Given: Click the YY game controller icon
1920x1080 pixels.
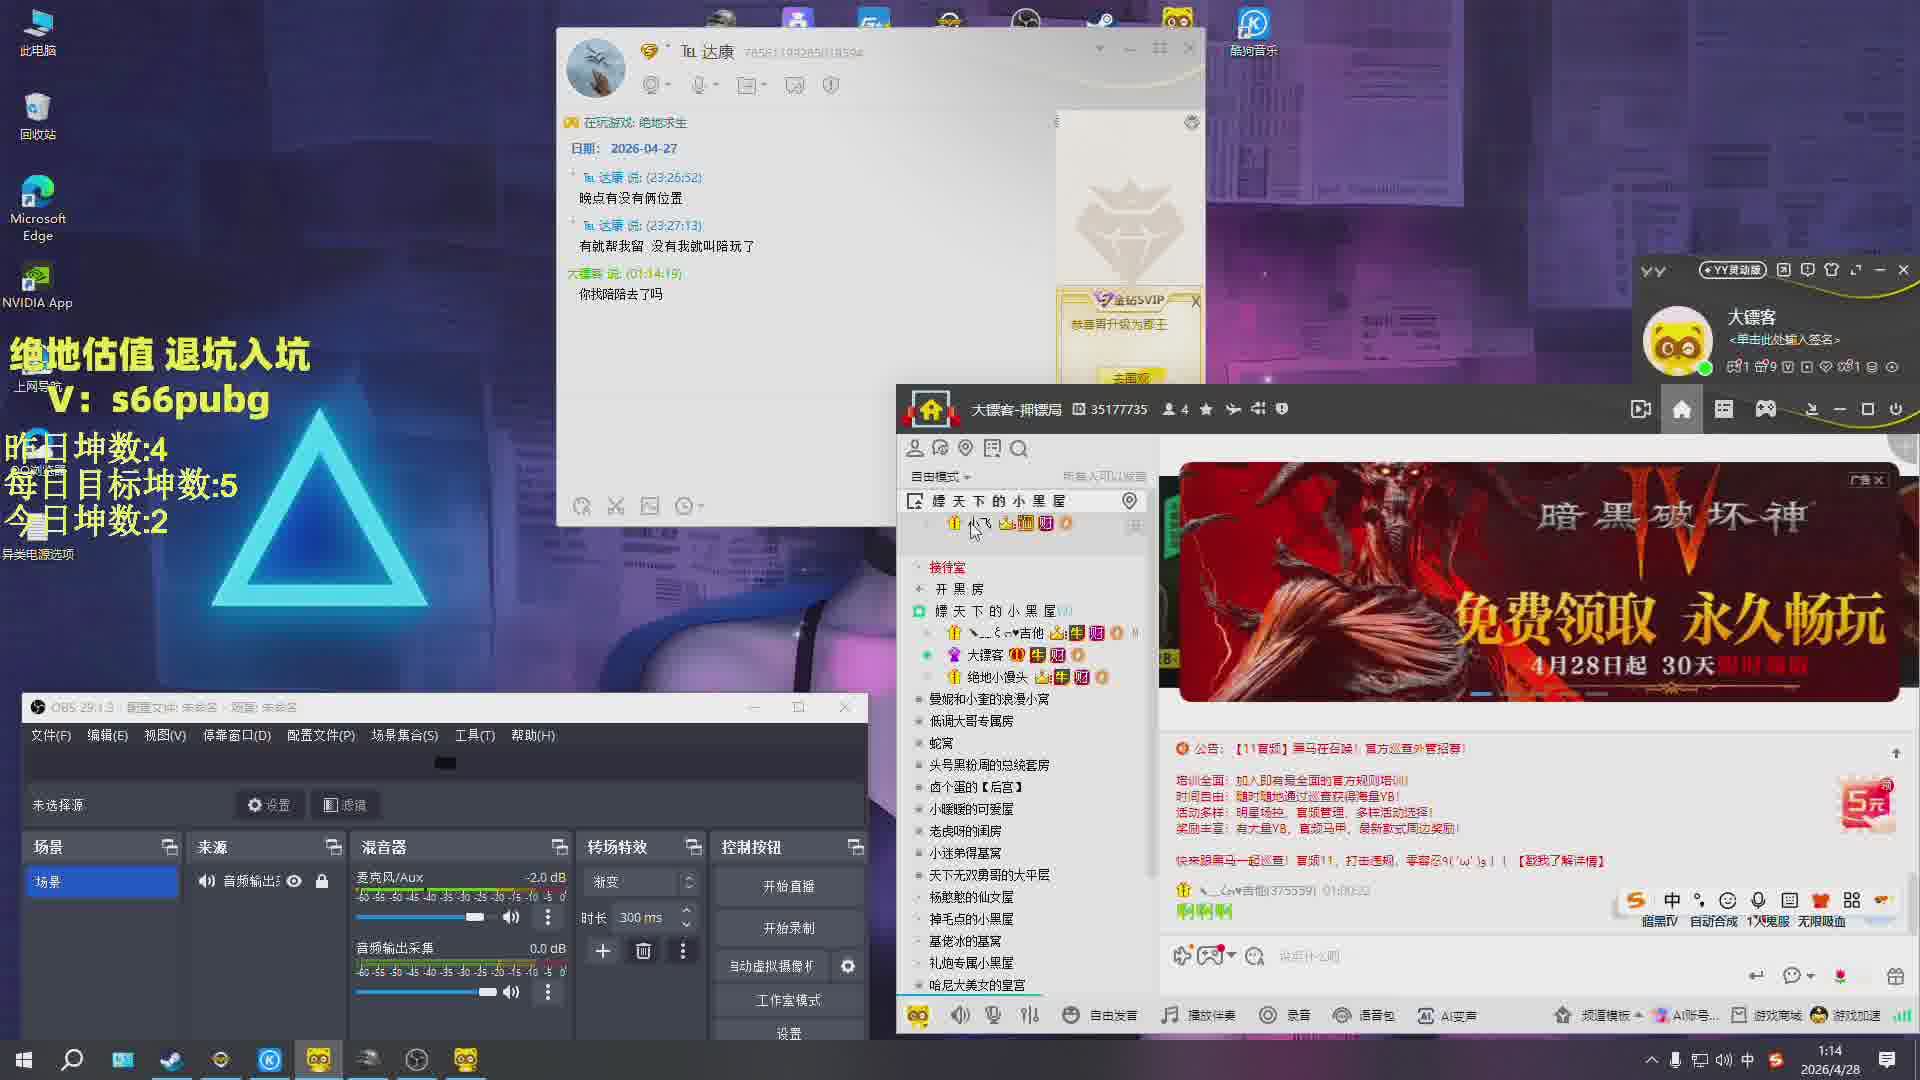Looking at the screenshot, I should [x=1765, y=409].
